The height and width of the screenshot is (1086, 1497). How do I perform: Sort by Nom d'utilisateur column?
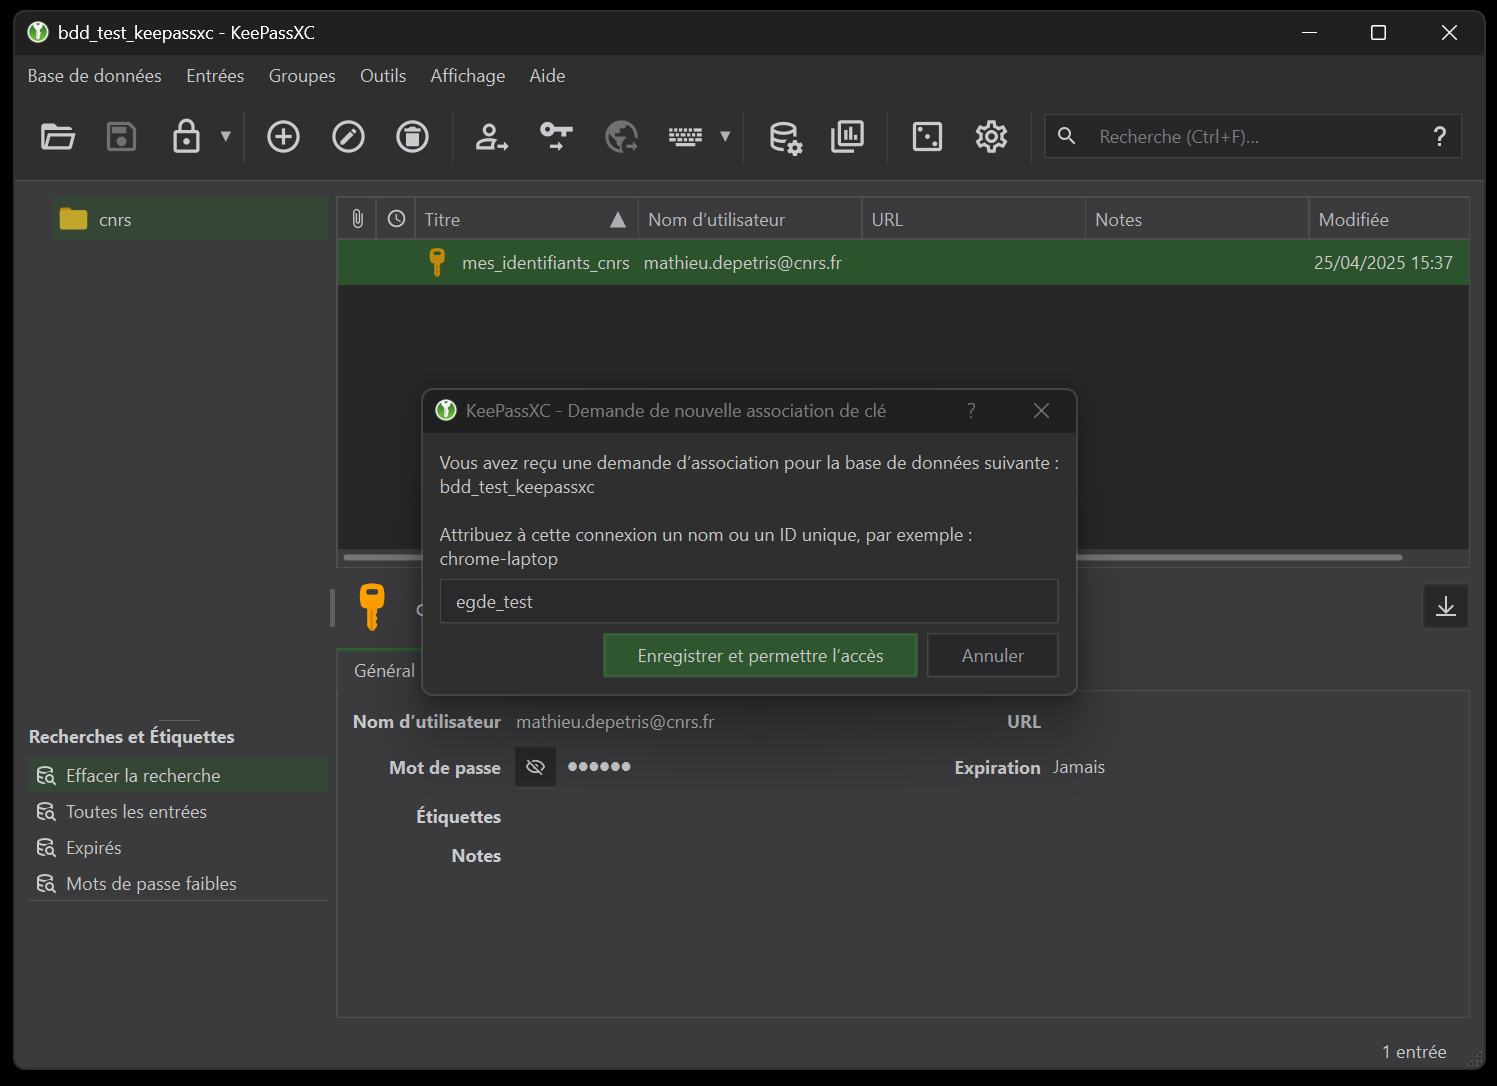click(x=750, y=219)
